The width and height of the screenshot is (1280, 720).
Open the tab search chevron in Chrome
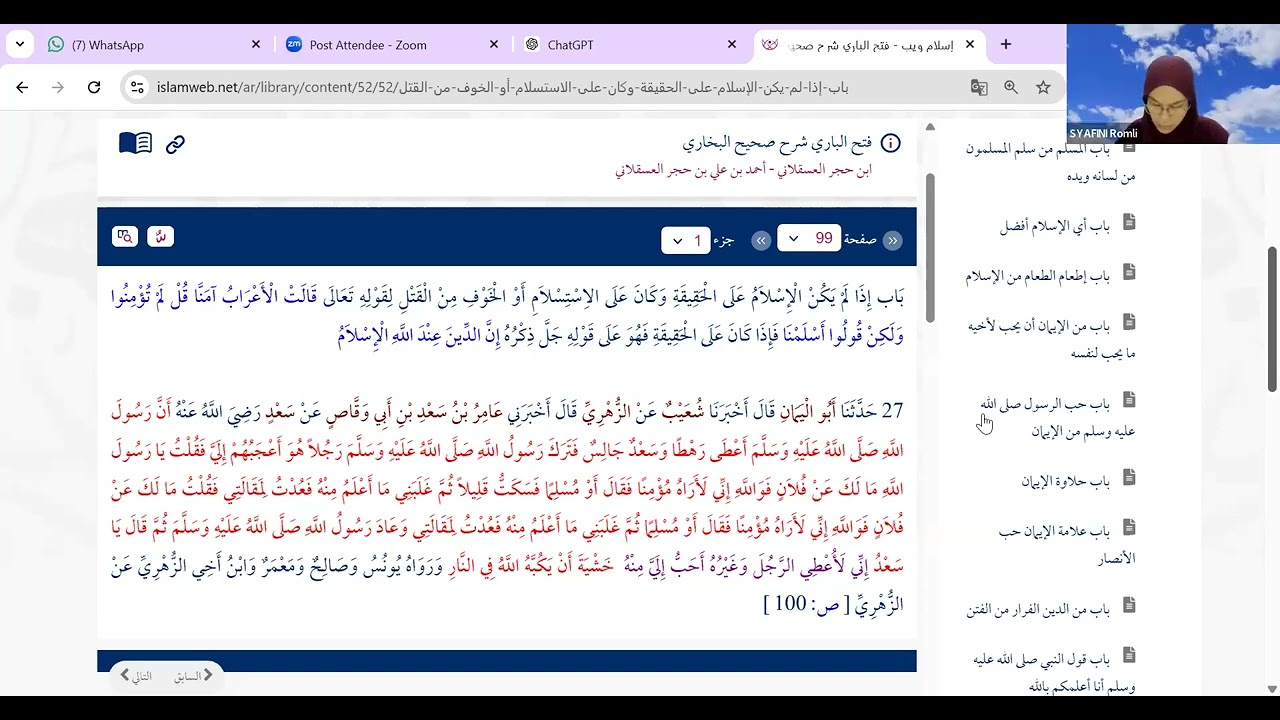[20, 45]
